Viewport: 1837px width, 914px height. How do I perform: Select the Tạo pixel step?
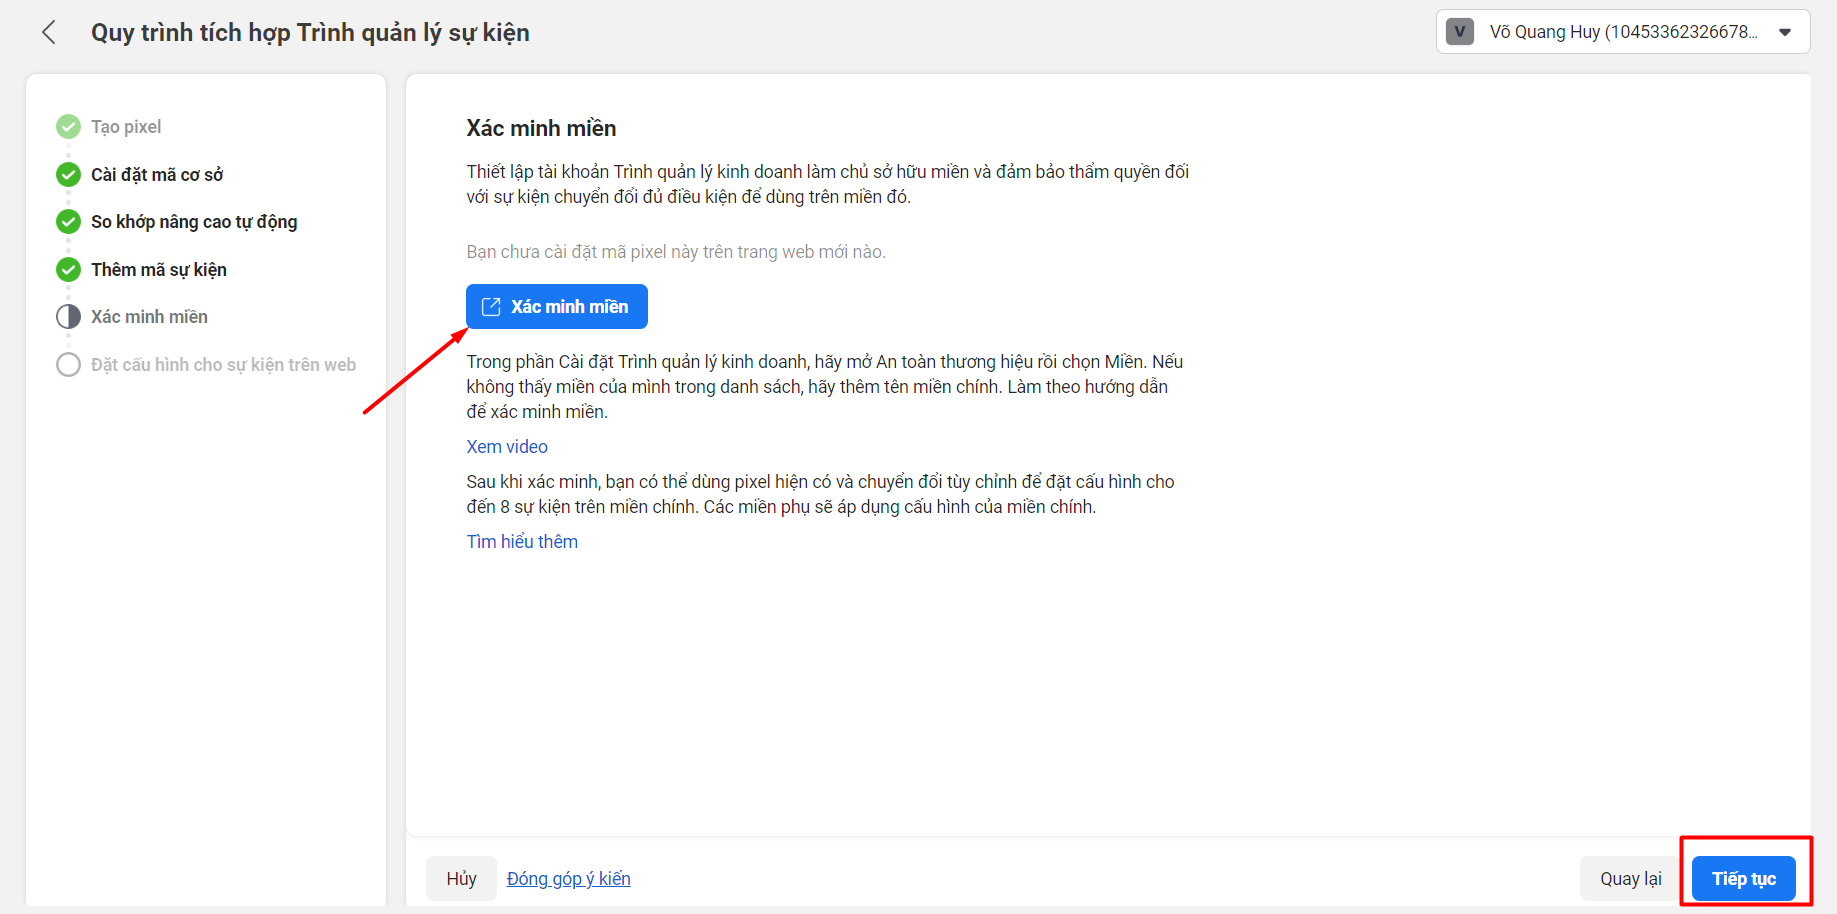(x=126, y=127)
